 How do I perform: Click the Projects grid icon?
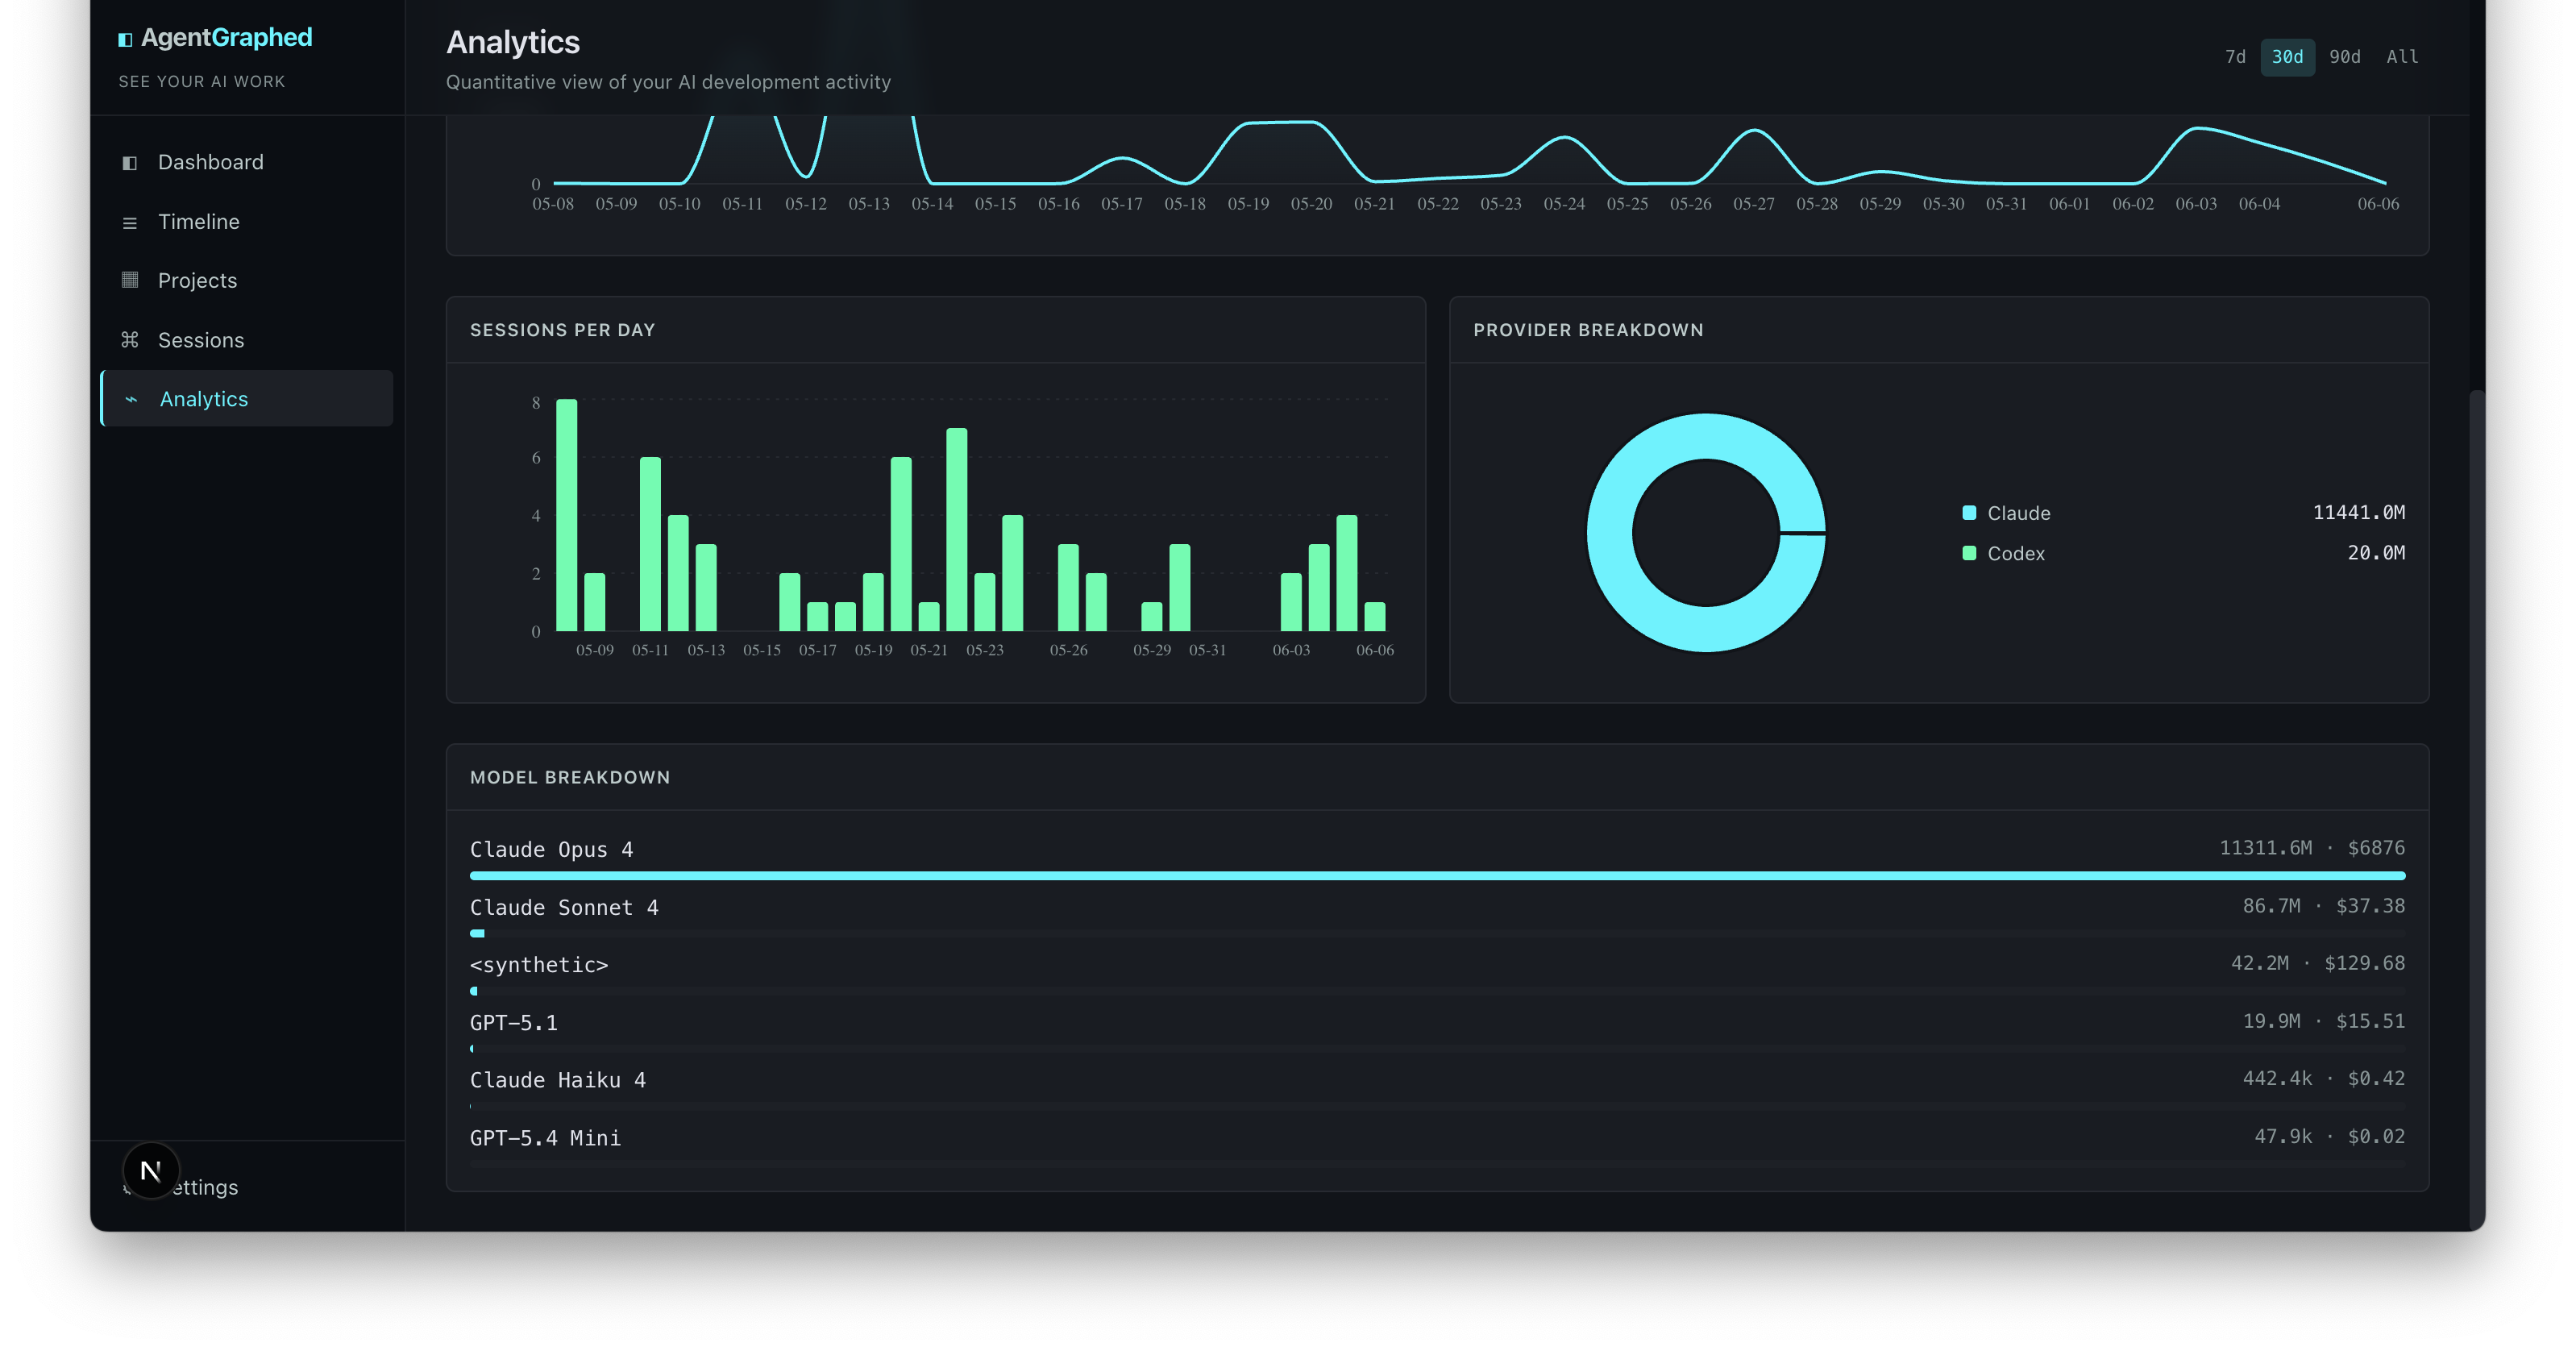(129, 280)
